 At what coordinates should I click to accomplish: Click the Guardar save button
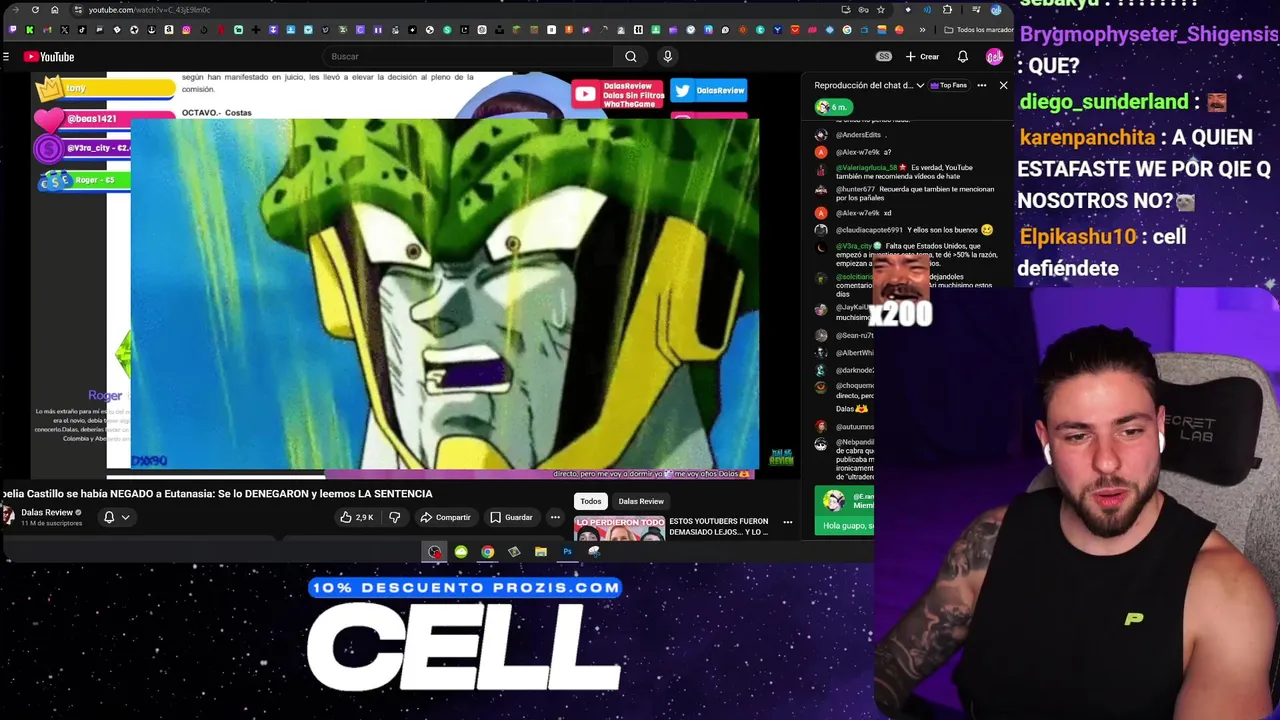point(511,517)
